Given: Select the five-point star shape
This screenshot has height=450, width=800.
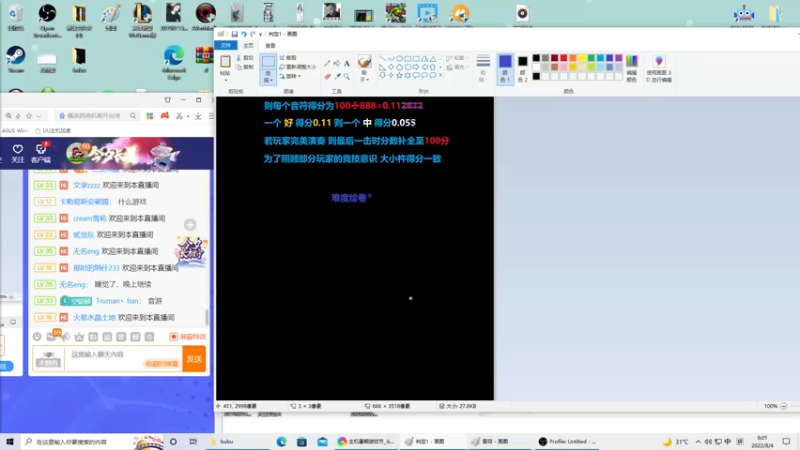Looking at the screenshot, I should coord(399,75).
